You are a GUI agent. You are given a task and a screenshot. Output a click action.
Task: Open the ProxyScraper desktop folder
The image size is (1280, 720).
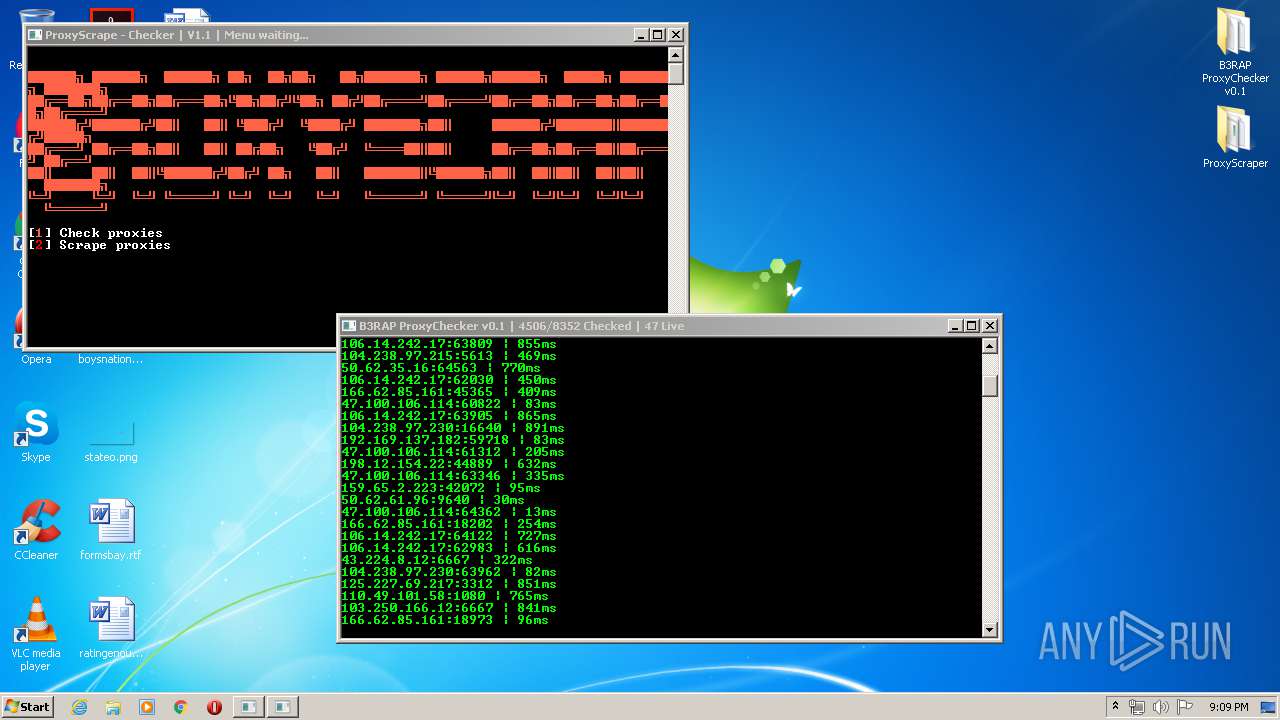click(x=1235, y=137)
